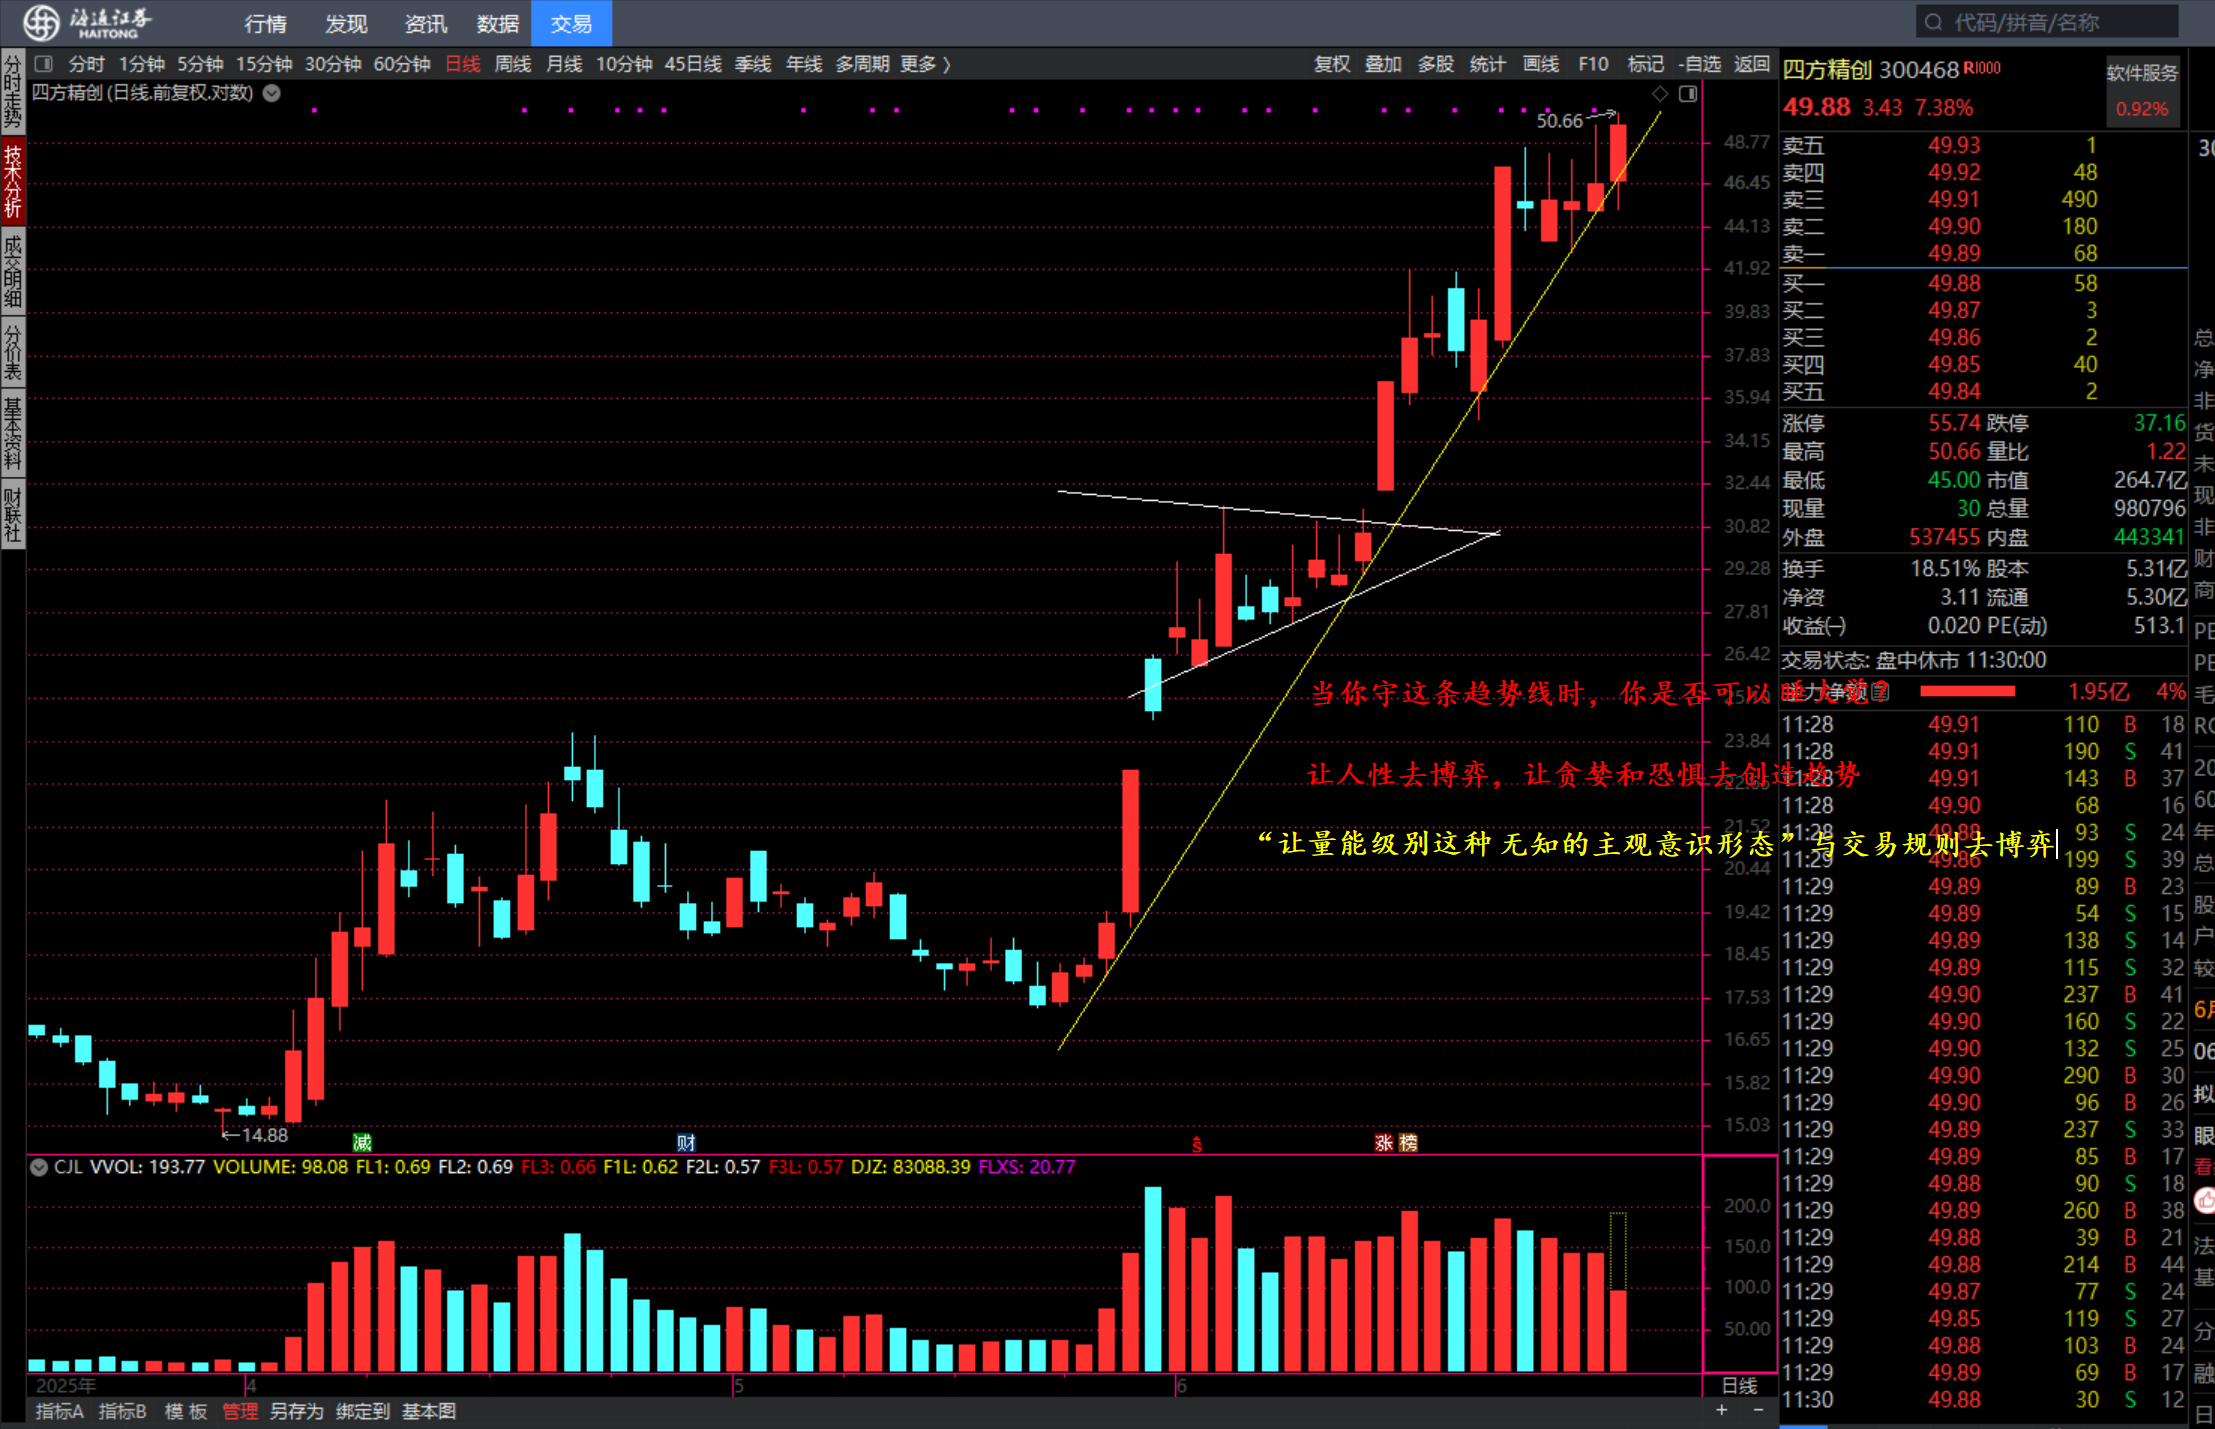The width and height of the screenshot is (2215, 1429).
Task: Expand 更多 period options
Action: coord(925,64)
